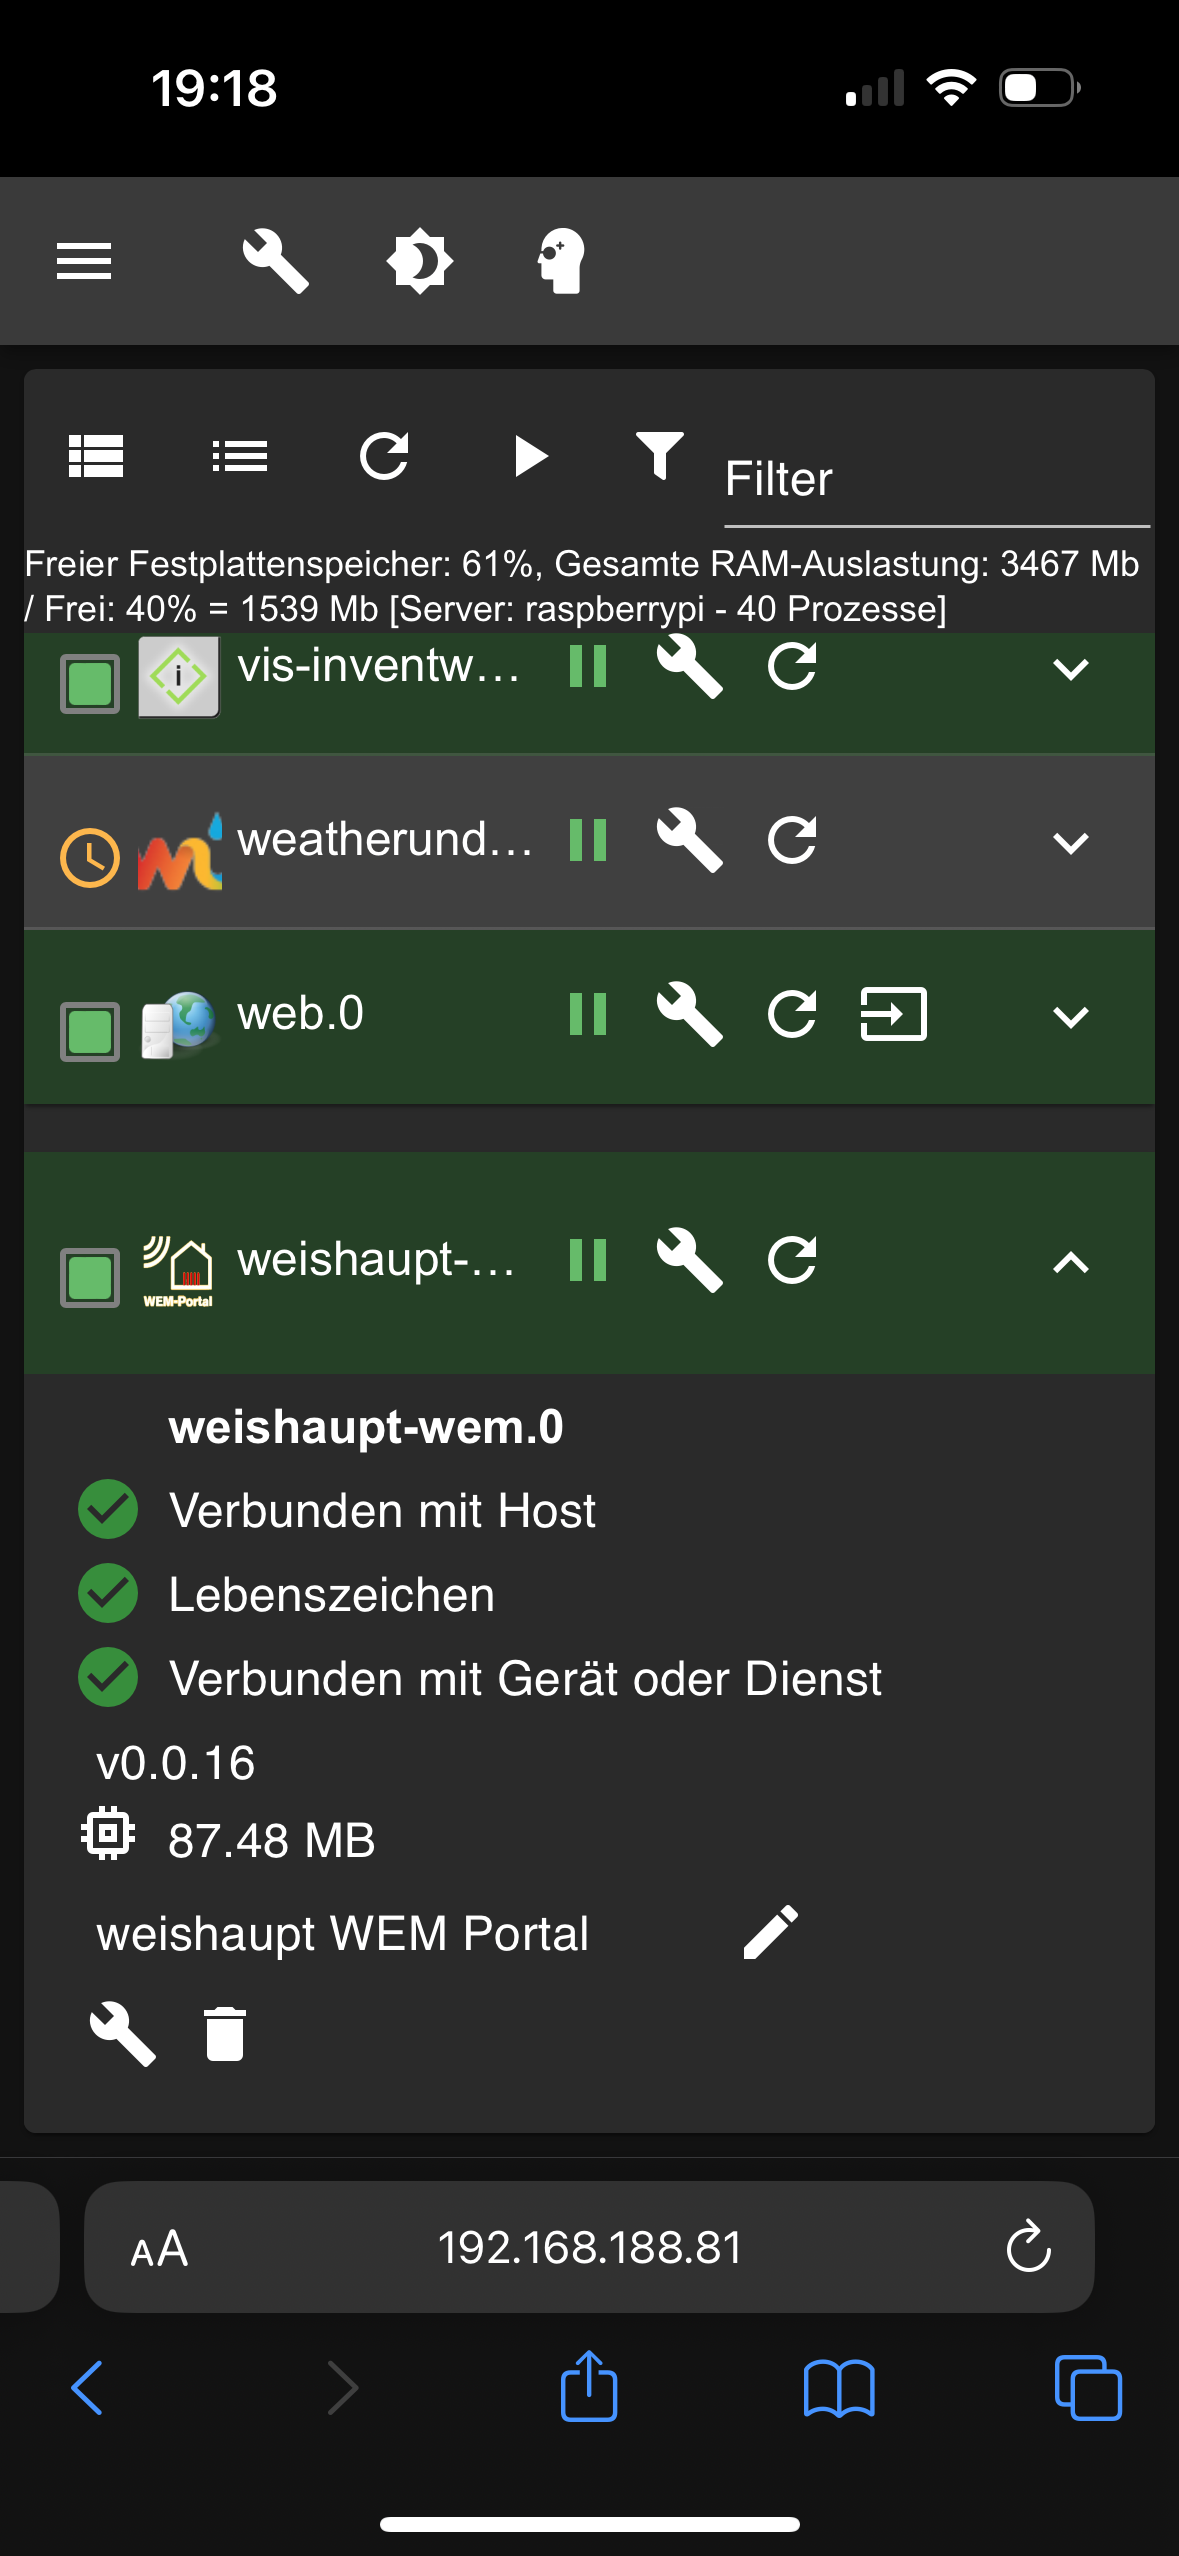Image resolution: width=1179 pixels, height=2556 pixels.
Task: Pause the web.0 instance
Action: coord(588,1014)
